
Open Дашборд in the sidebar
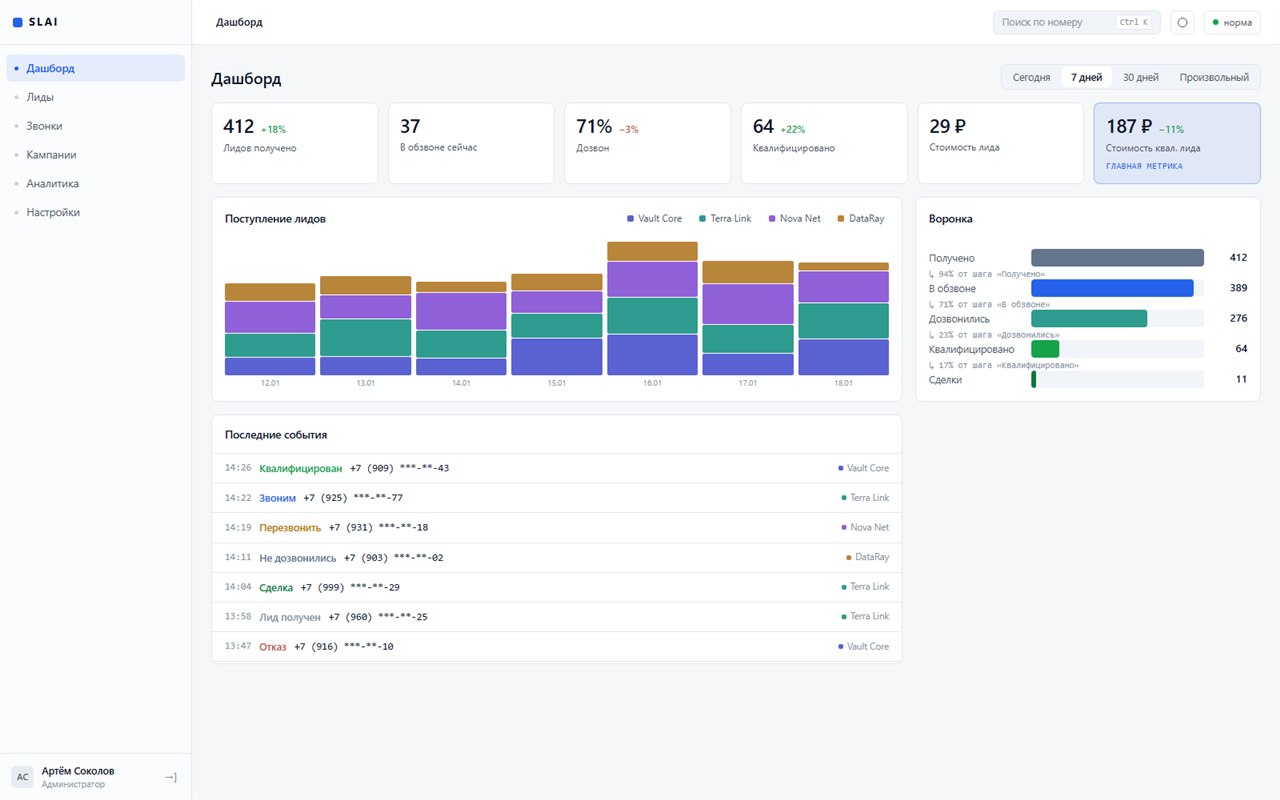pyautogui.click(x=96, y=68)
